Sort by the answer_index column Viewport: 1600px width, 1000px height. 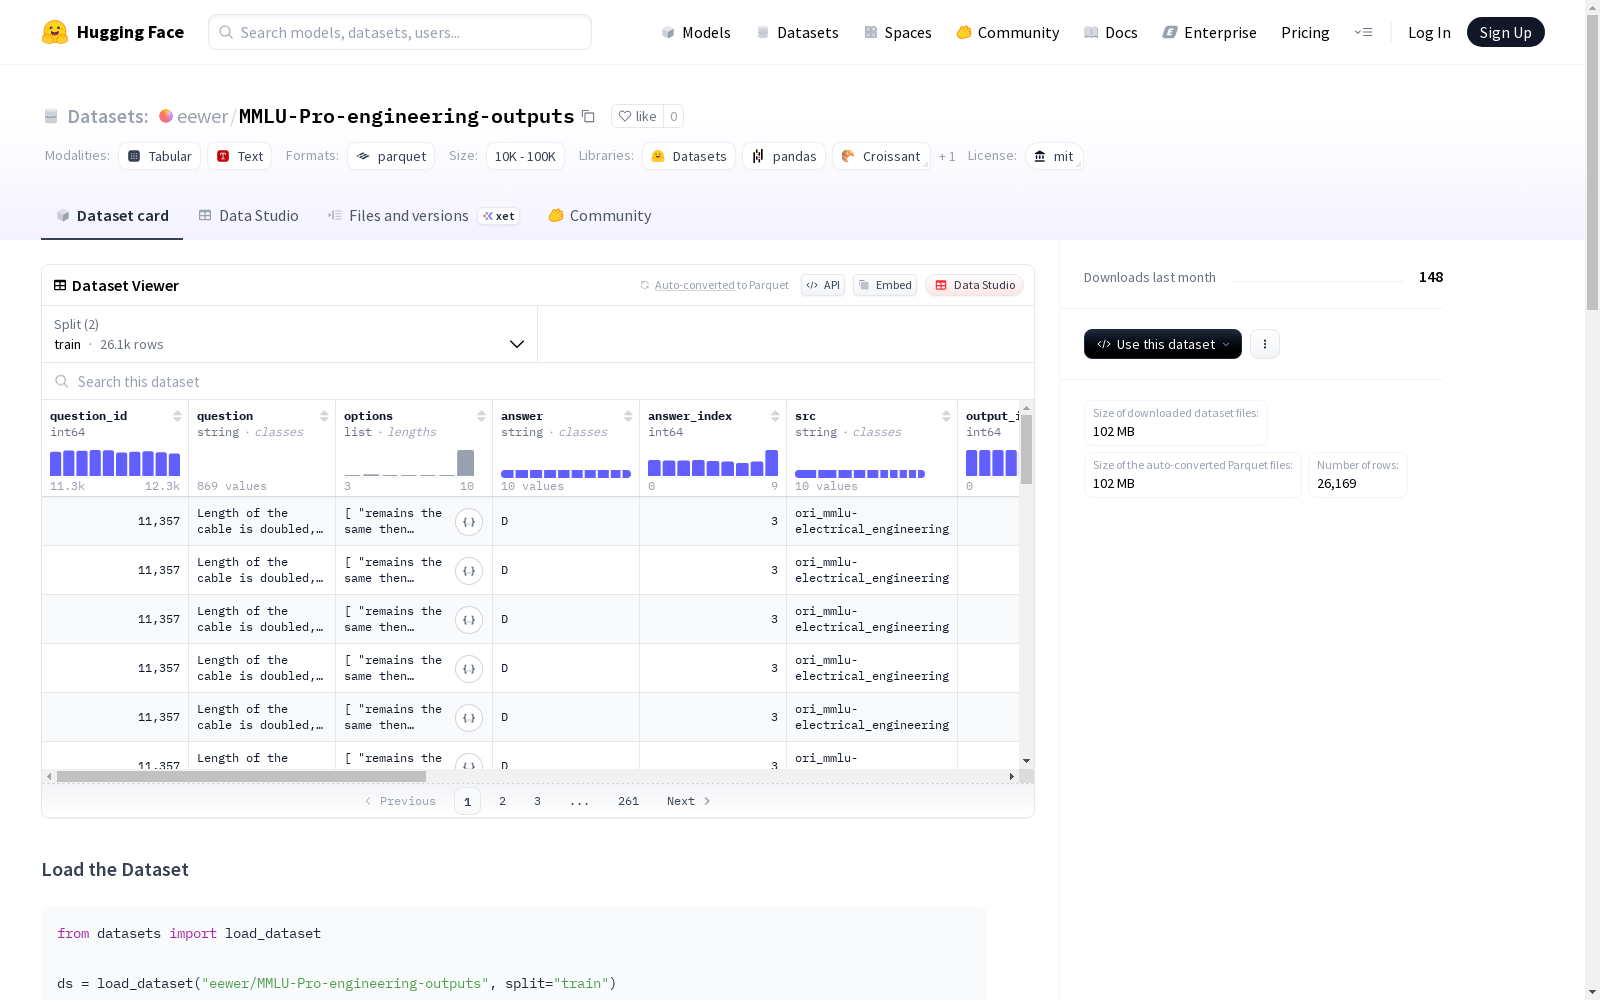coord(775,416)
